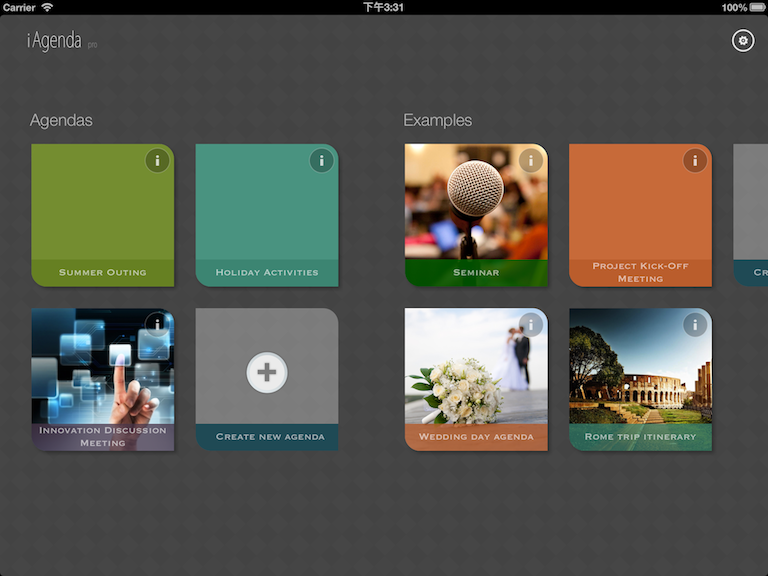Show info for Rome trip itinerary
Screen dimensions: 768x576
[695, 325]
